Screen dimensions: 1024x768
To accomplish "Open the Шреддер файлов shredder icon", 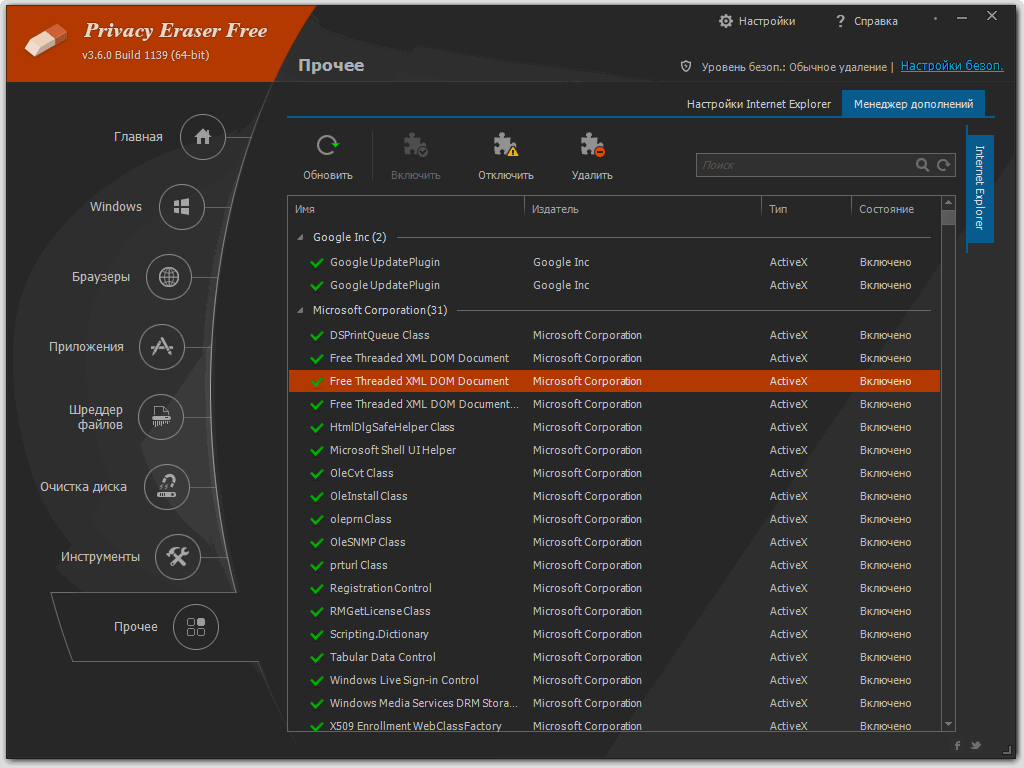I will click(161, 417).
